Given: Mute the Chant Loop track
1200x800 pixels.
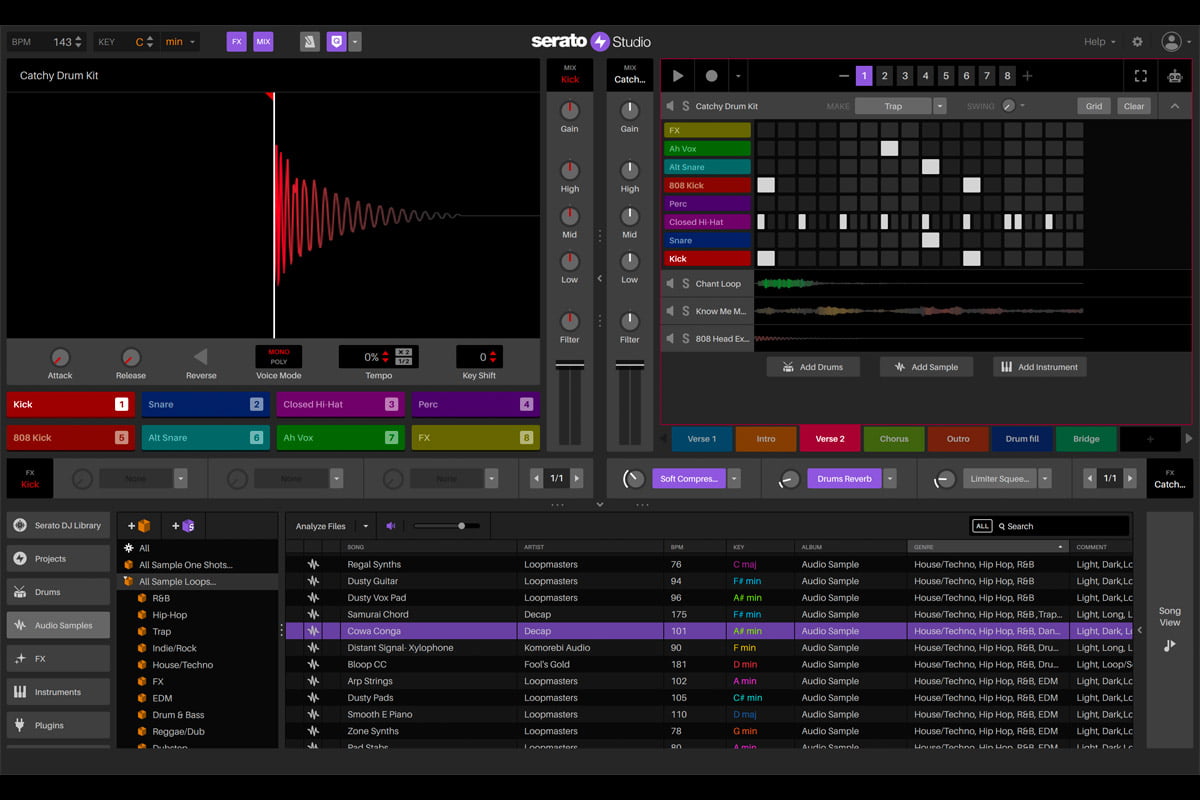Looking at the screenshot, I should [x=671, y=284].
